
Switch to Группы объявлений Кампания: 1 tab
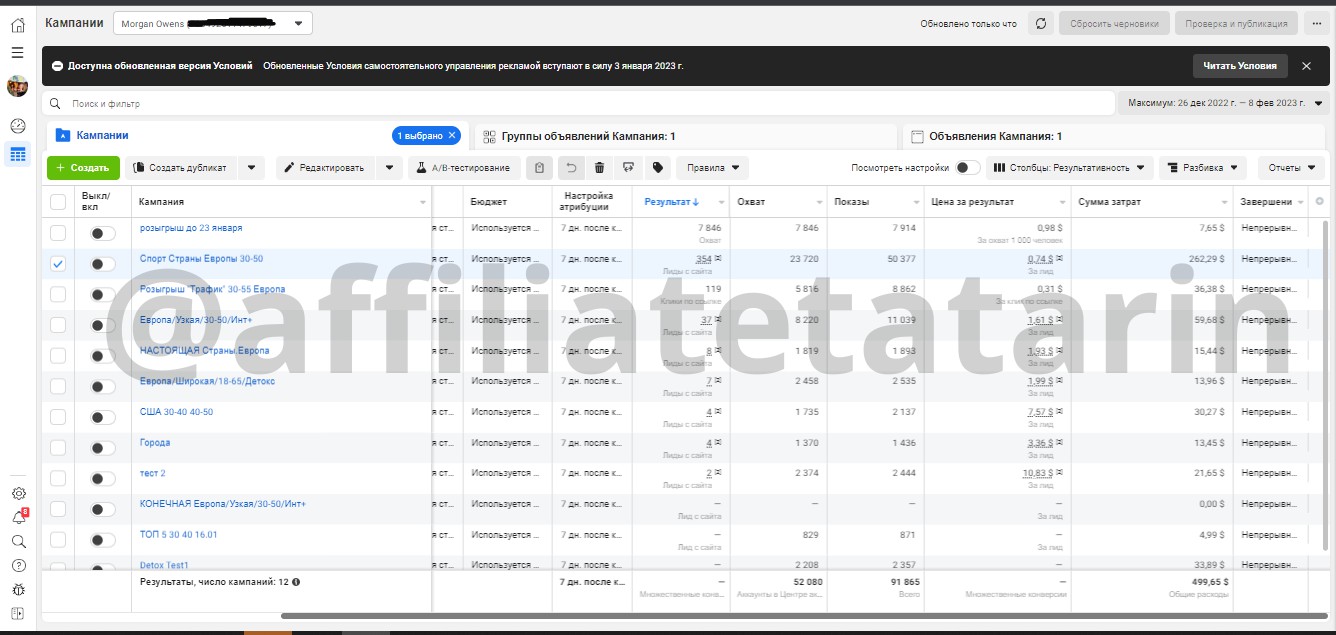(x=685, y=136)
